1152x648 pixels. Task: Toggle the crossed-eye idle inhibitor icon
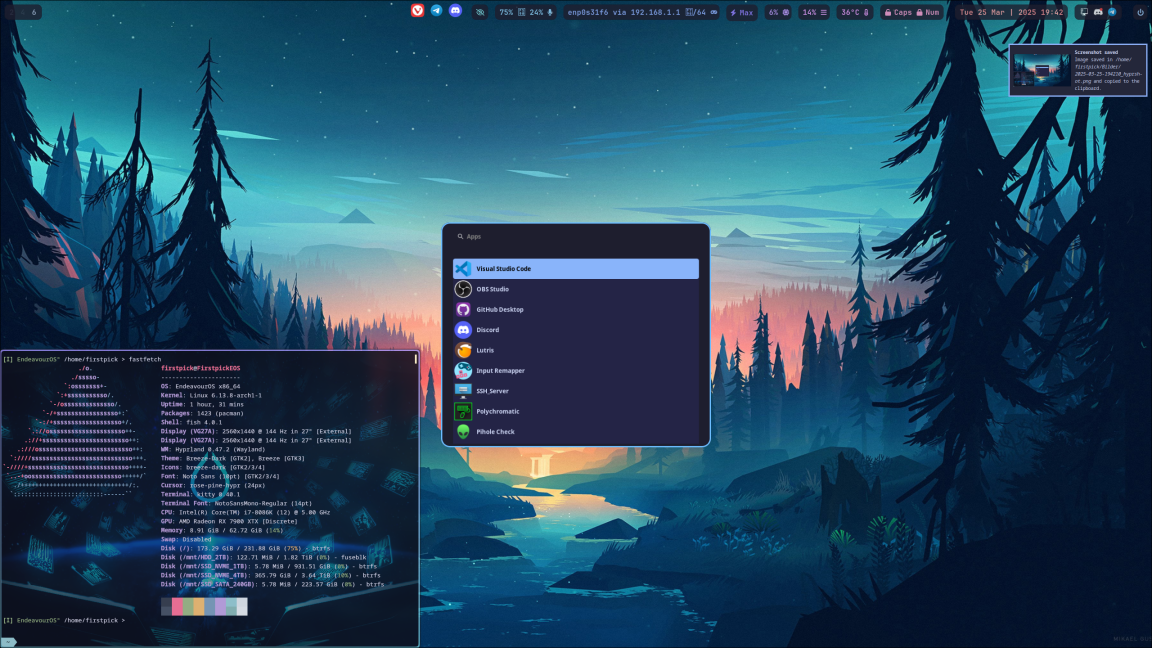pos(480,12)
